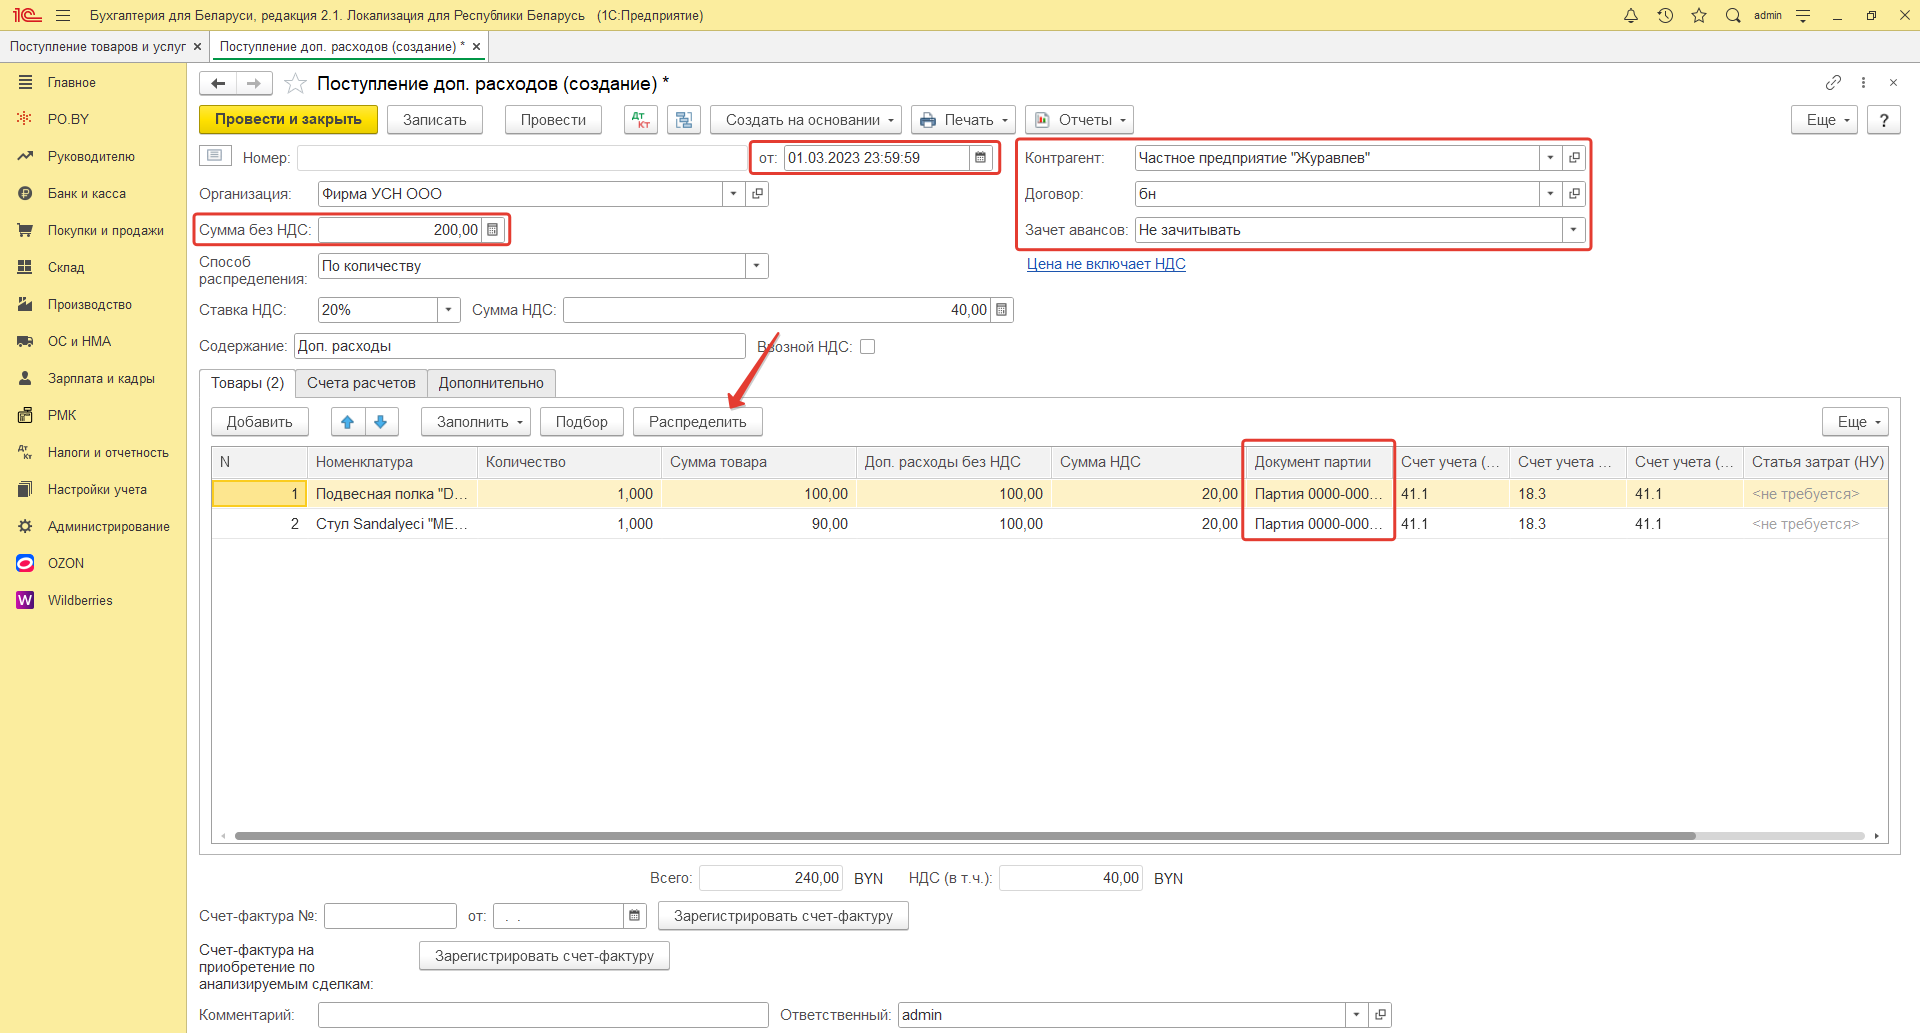Switch to Поступление товаров и услуг tab
The width and height of the screenshot is (1920, 1033).
pos(97,47)
